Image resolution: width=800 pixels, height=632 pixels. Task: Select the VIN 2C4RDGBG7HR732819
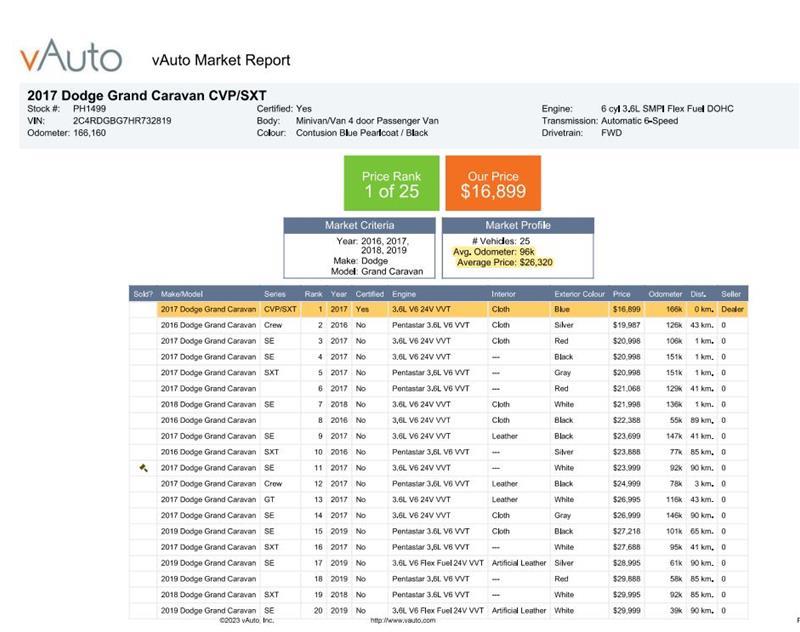click(x=122, y=121)
